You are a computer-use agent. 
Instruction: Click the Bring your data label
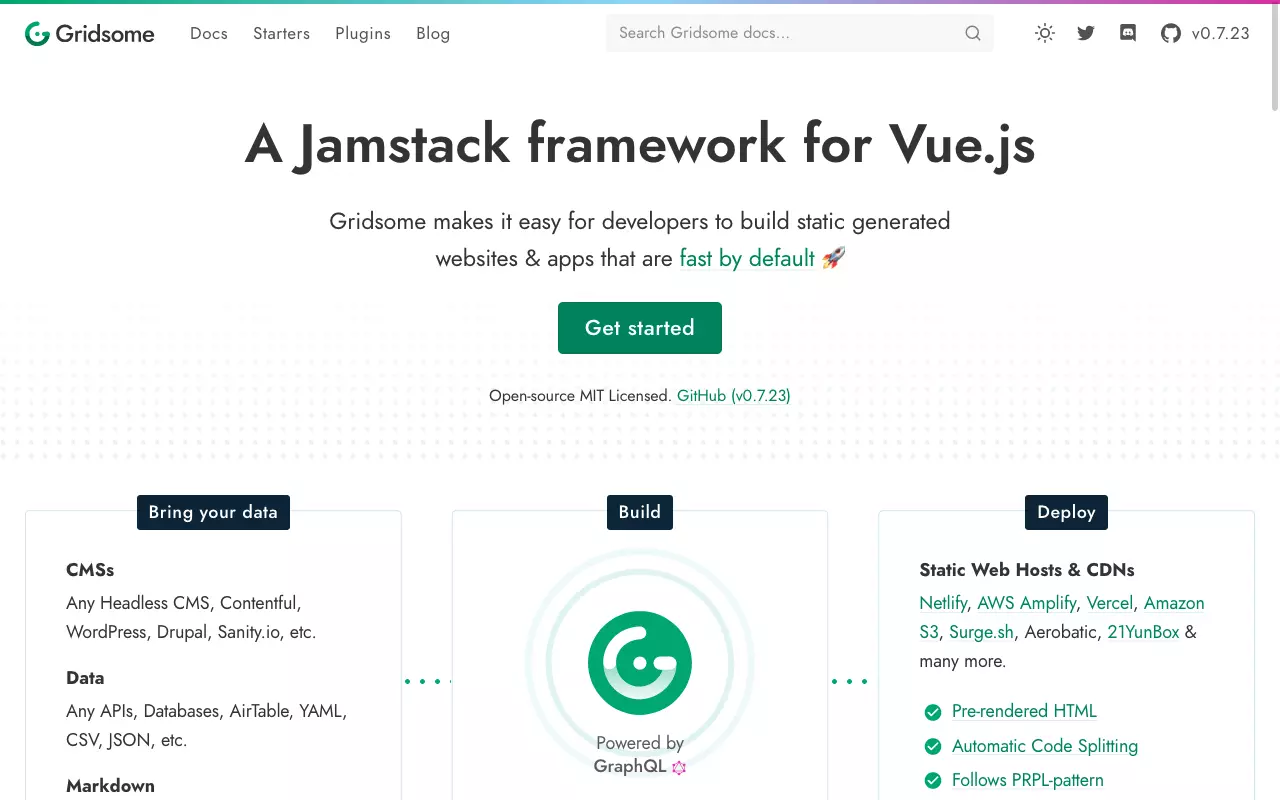[213, 512]
